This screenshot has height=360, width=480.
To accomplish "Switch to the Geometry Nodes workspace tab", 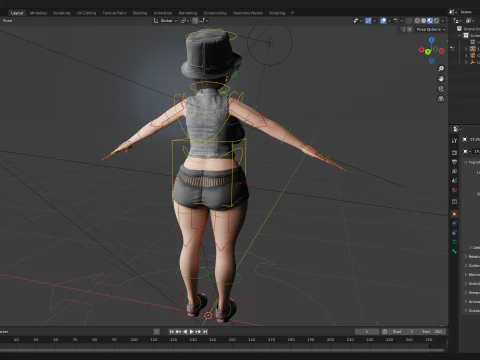I will (x=248, y=13).
